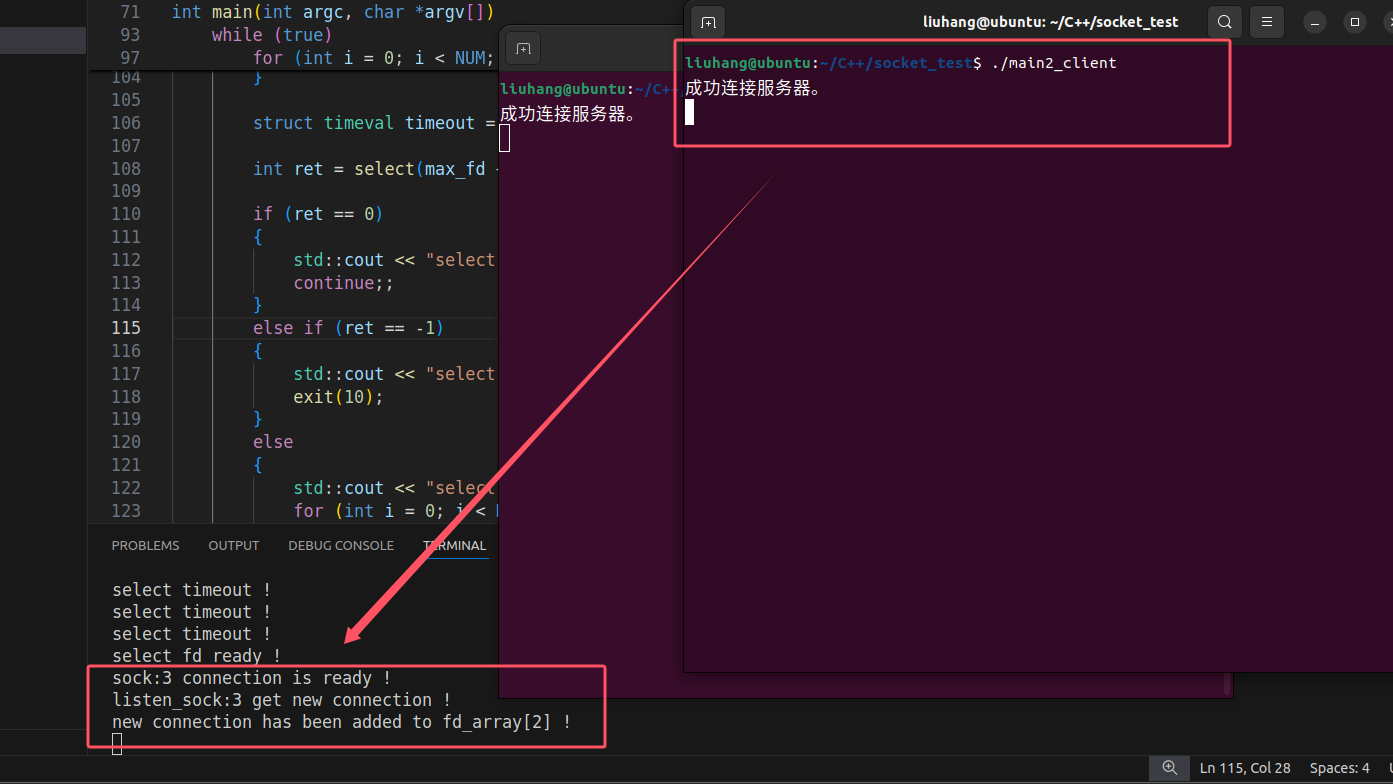Click 'new connection has been added to fd_array[2] !' line

[342, 722]
